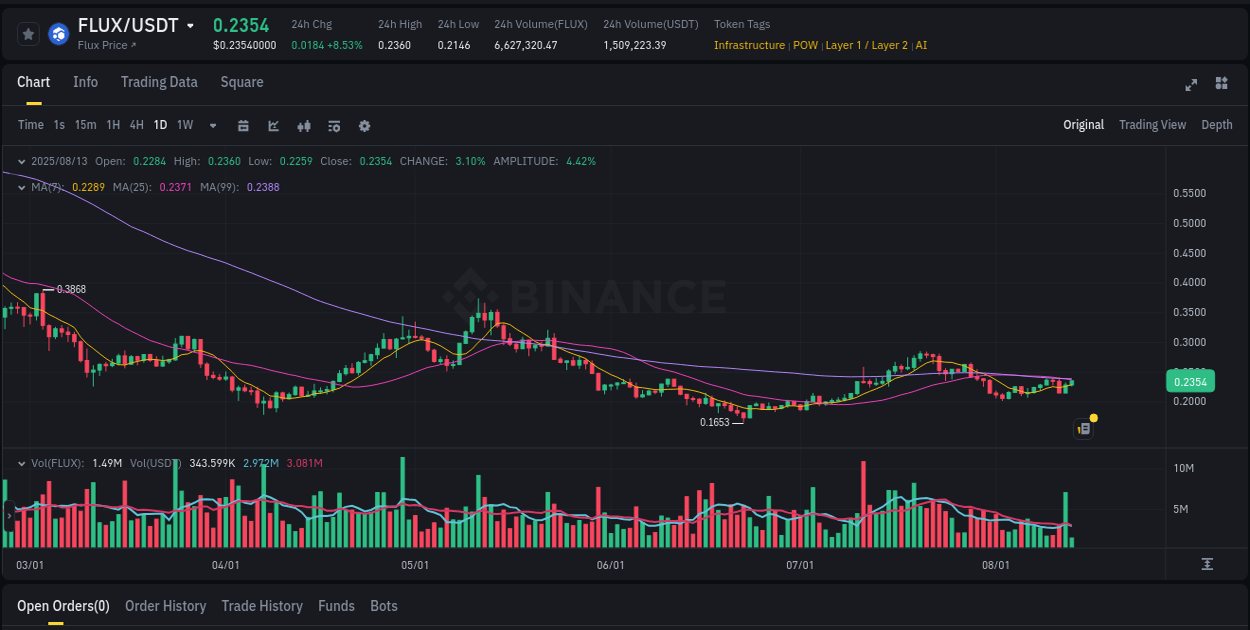1250x630 pixels.
Task: Open the indicators list icon
Action: coord(334,126)
